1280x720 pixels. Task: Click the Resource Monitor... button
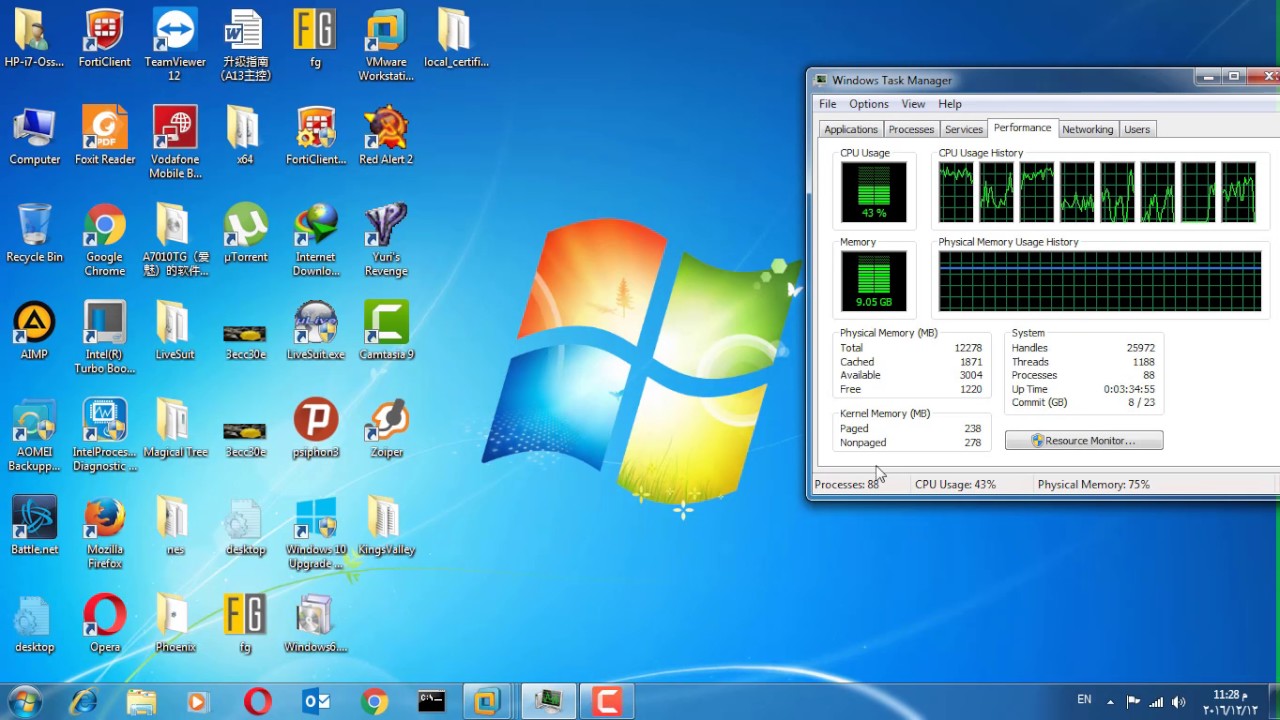(x=1084, y=440)
